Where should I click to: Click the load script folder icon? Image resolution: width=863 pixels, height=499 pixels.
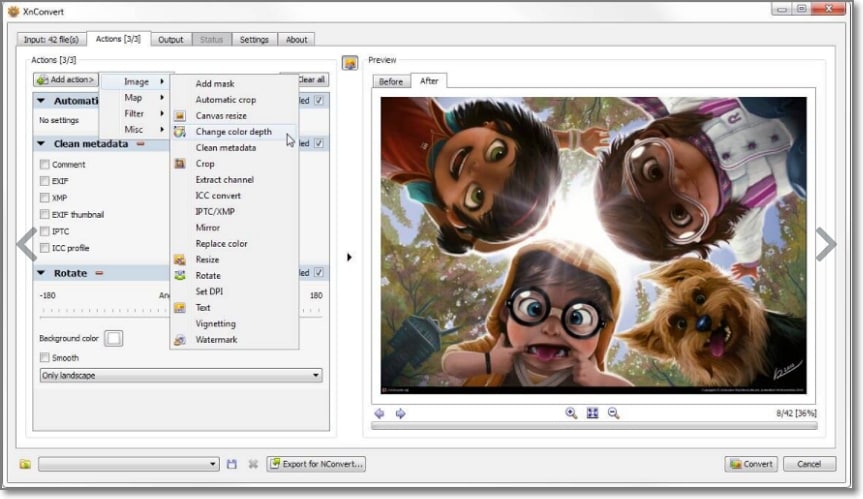[x=25, y=464]
